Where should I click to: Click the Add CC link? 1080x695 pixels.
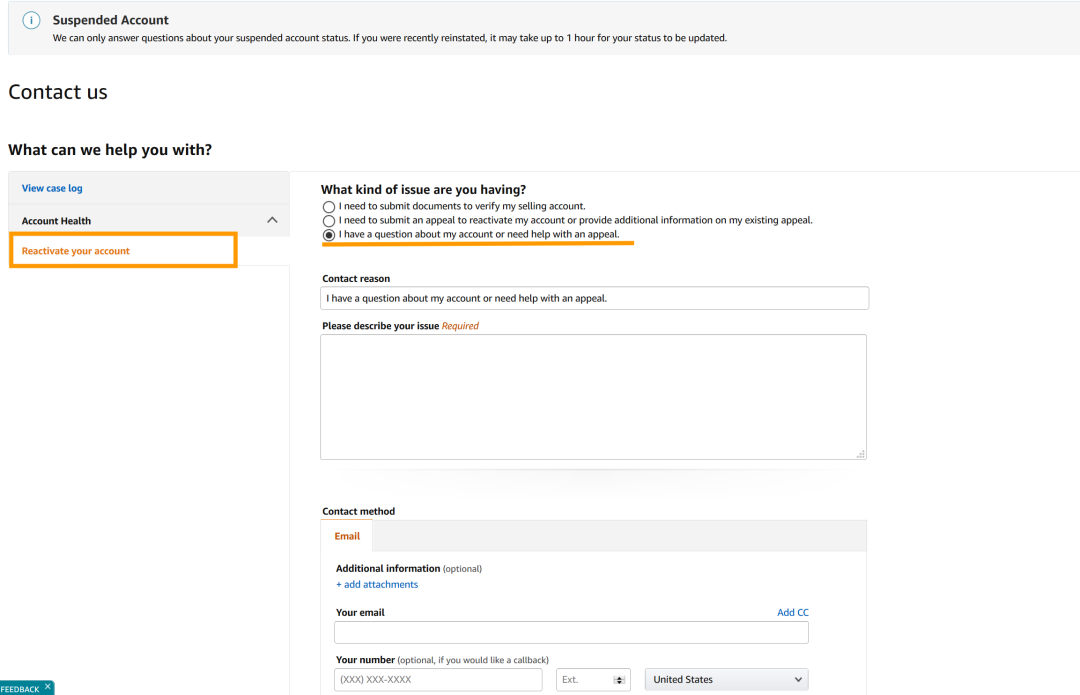(x=792, y=612)
